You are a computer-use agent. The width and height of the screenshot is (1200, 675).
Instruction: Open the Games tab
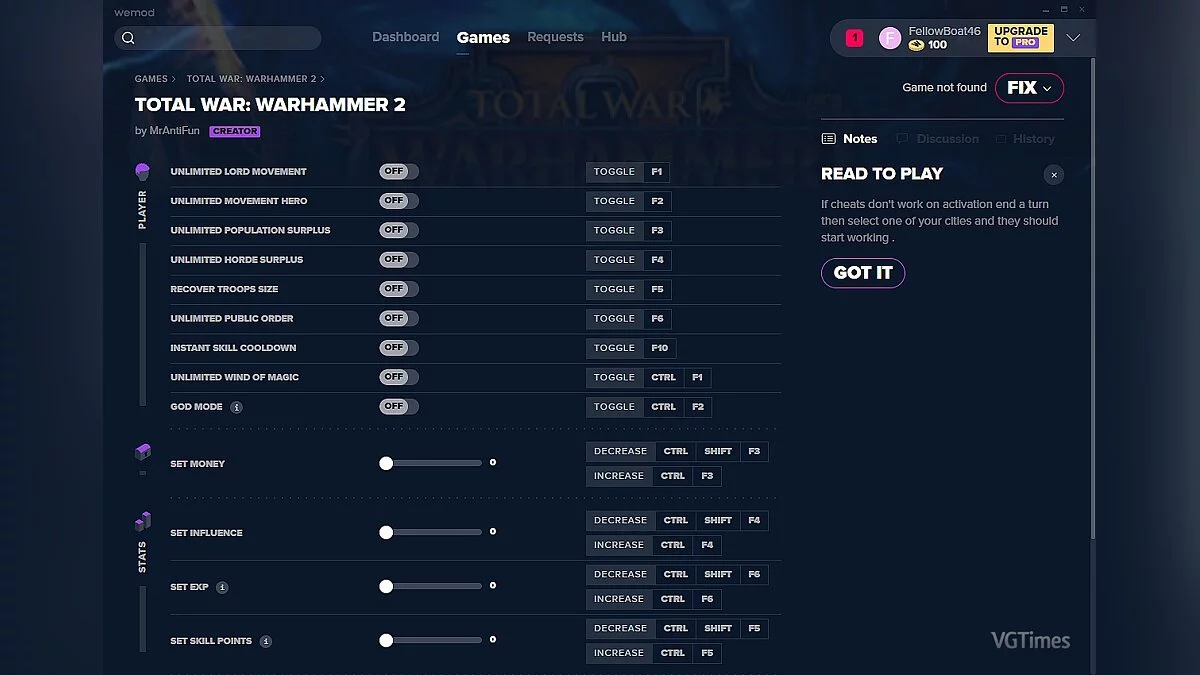pyautogui.click(x=483, y=37)
